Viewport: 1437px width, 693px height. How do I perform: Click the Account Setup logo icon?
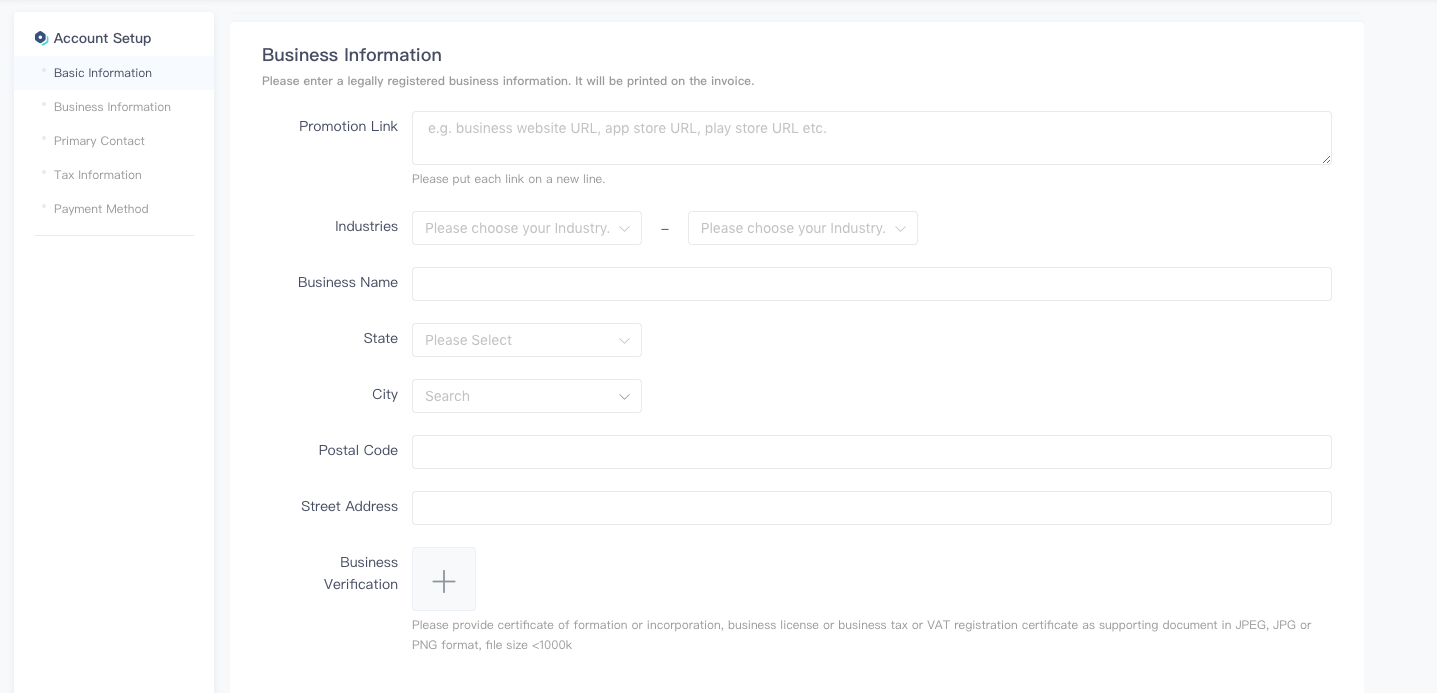click(x=41, y=38)
